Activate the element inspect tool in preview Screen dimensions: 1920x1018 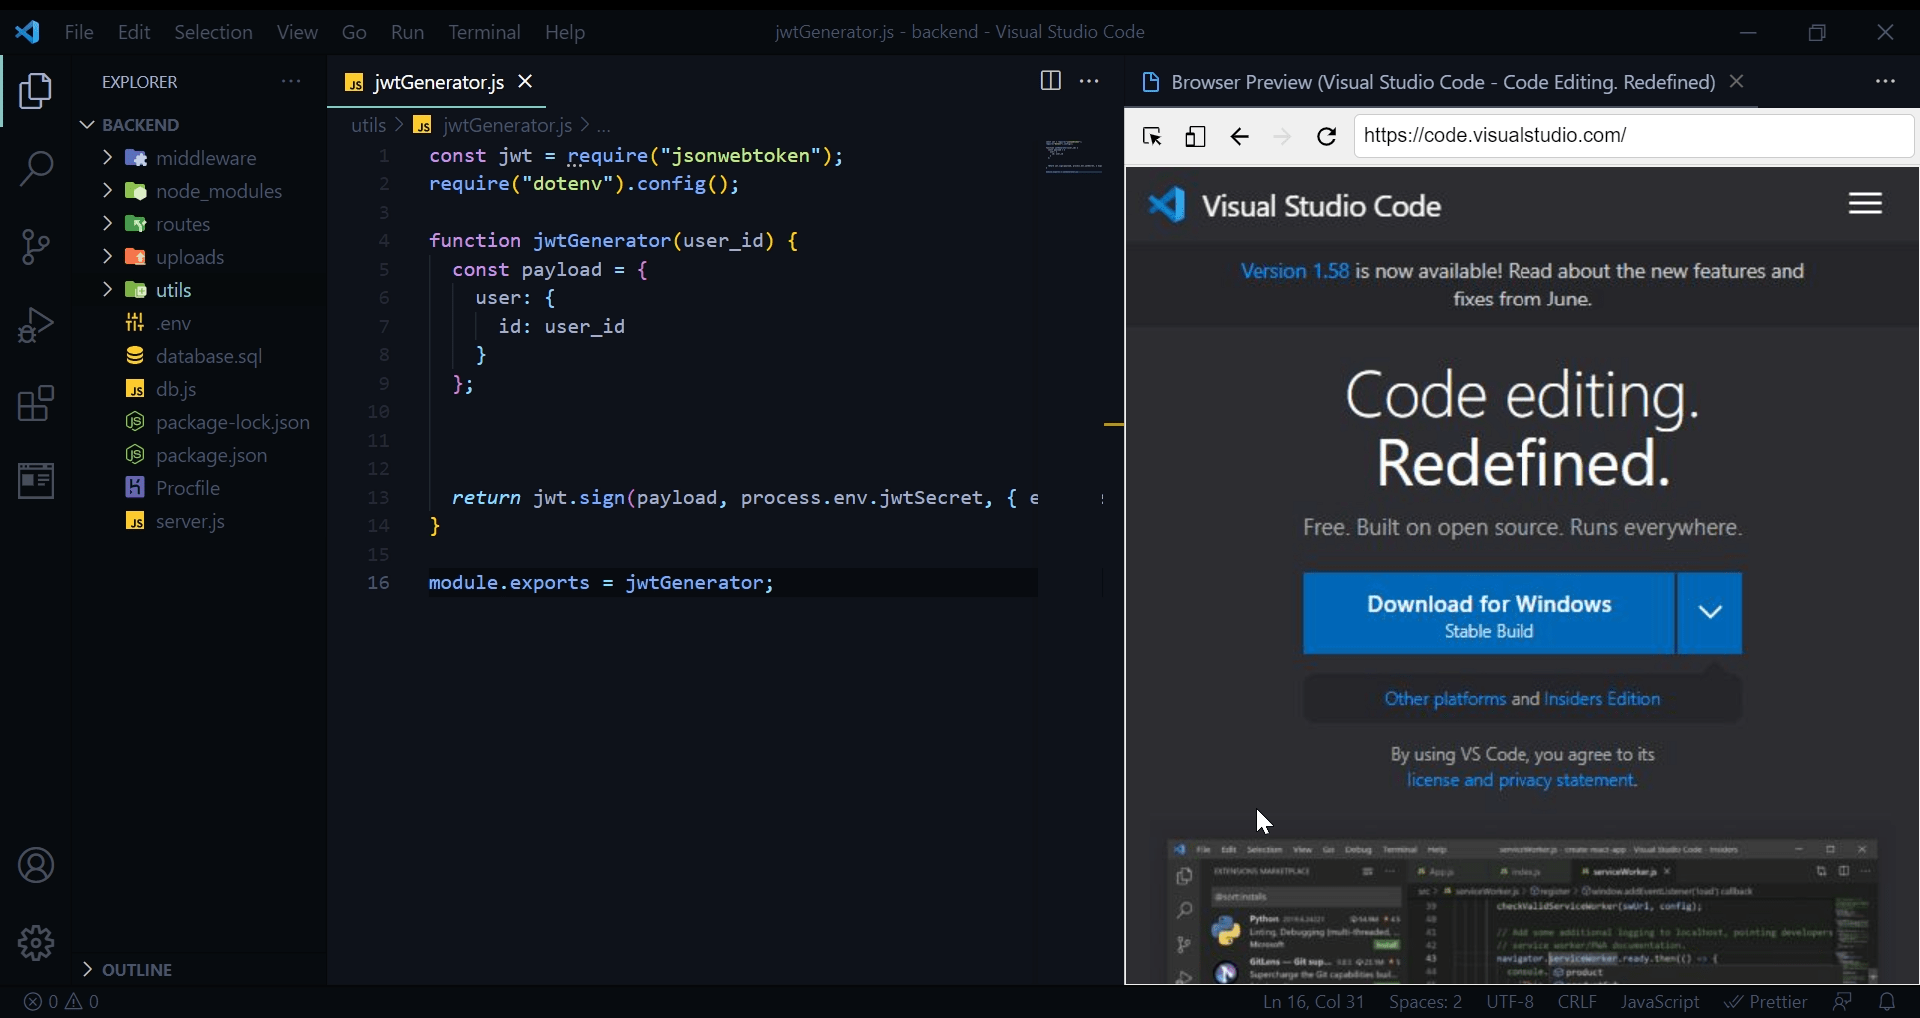point(1152,136)
